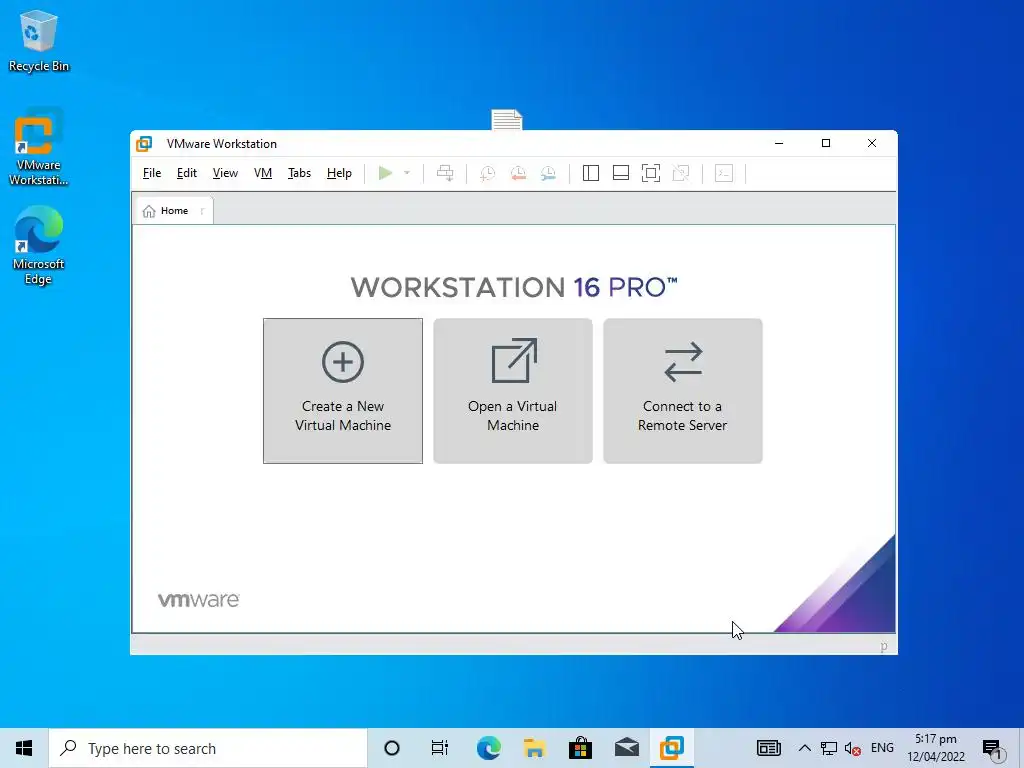1024x768 pixels.
Task: Show hidden system tray icons
Action: pos(805,748)
